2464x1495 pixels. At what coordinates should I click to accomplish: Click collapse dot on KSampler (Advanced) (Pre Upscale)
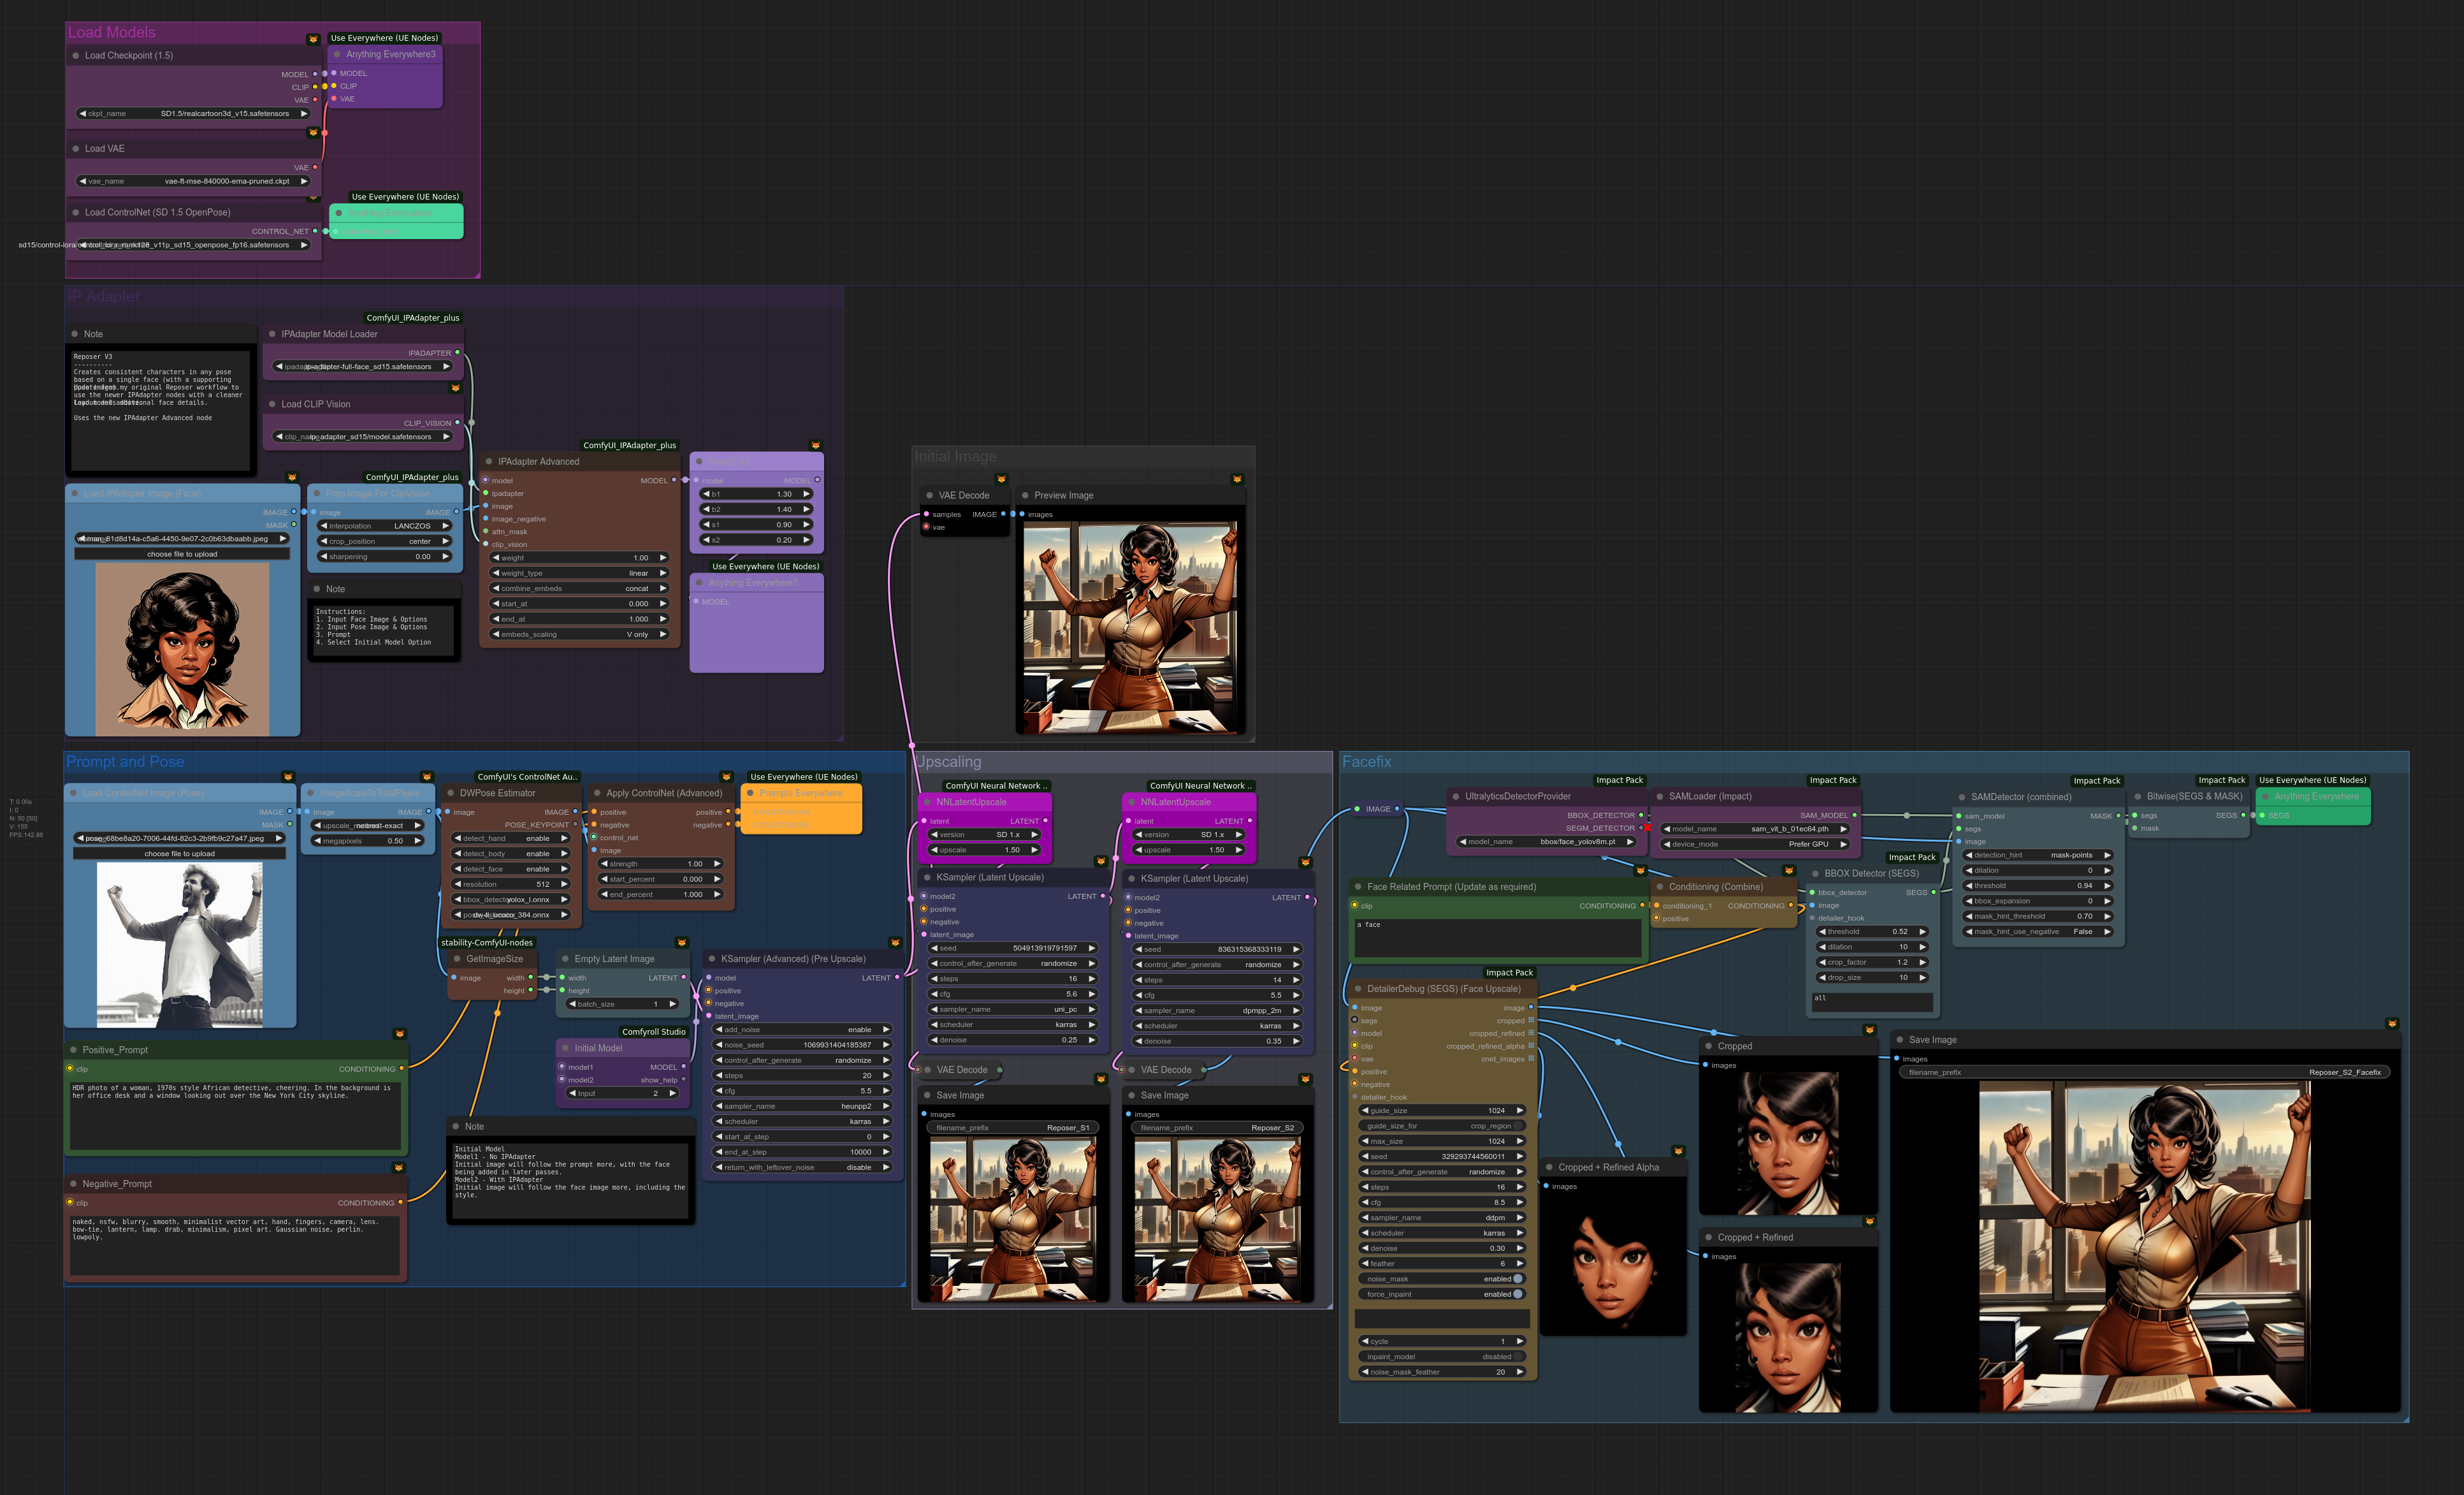[x=712, y=959]
